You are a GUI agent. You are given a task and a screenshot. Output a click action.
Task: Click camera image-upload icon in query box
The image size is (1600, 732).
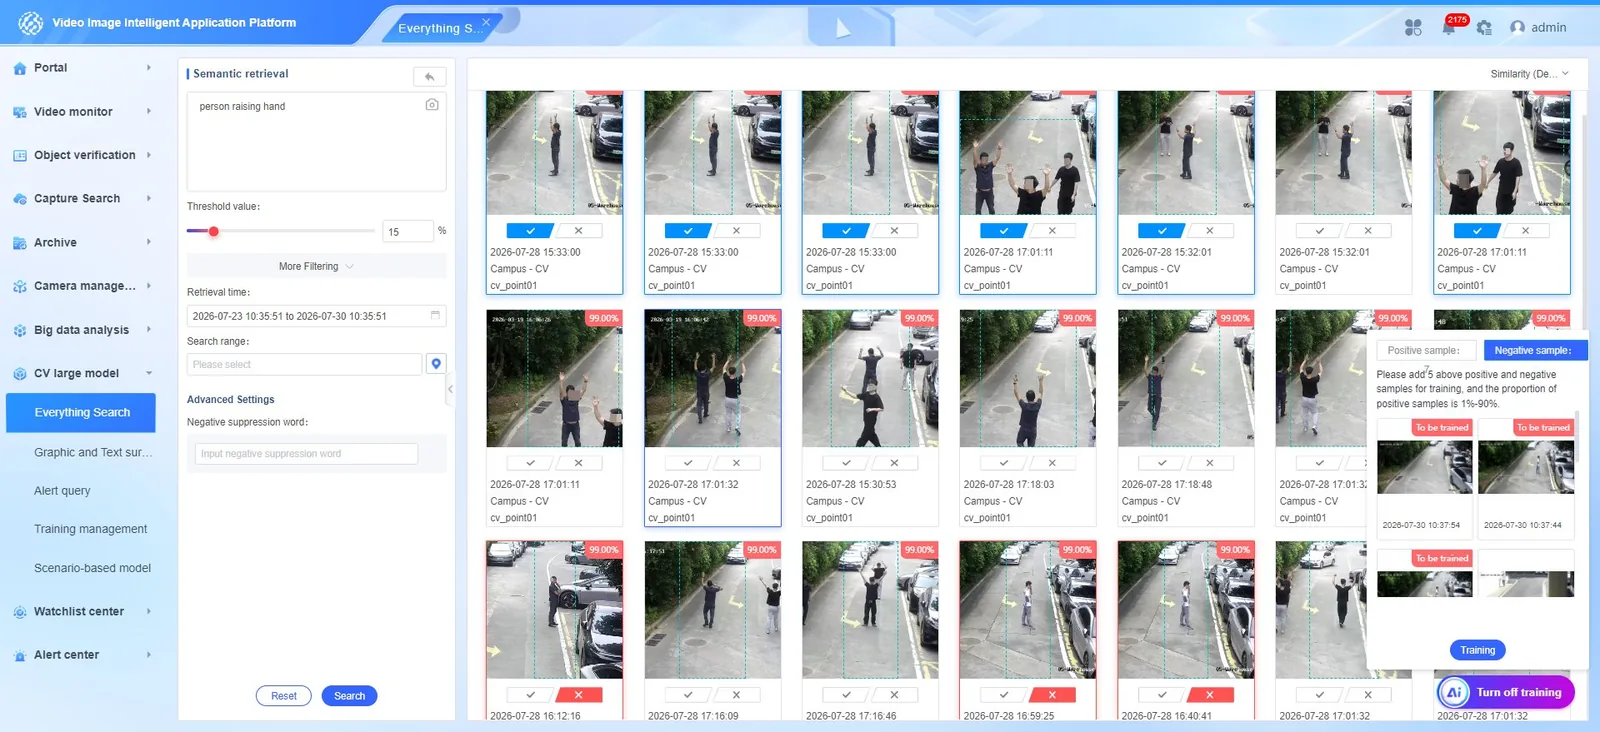coord(432,105)
